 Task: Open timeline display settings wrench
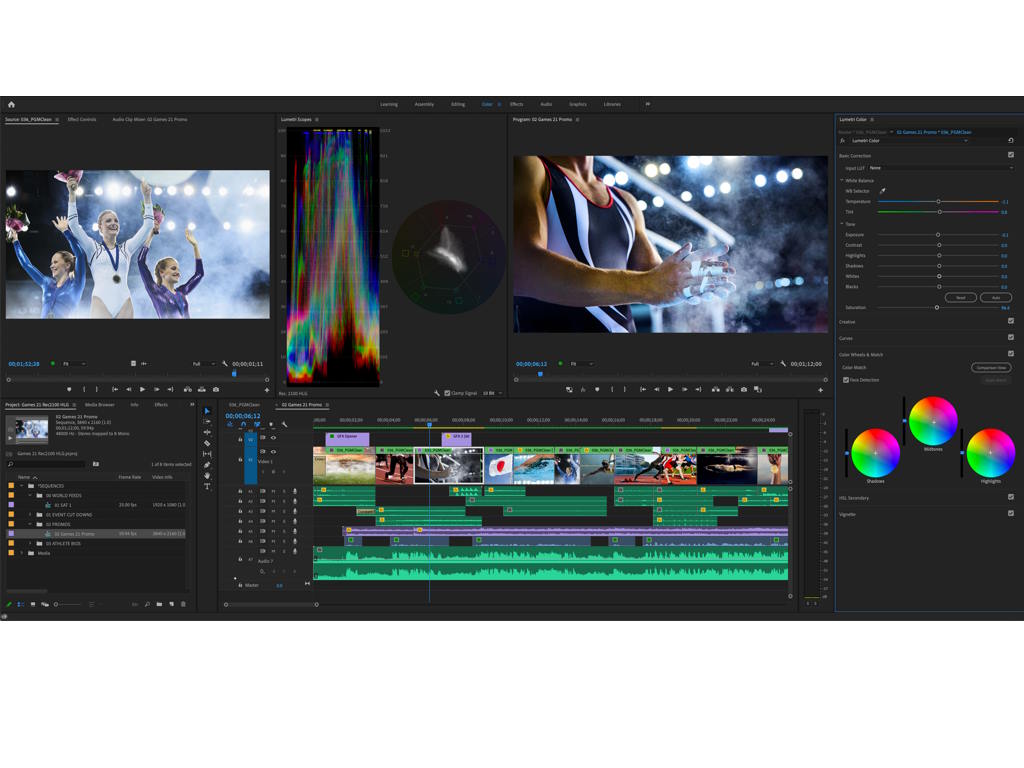click(x=284, y=424)
